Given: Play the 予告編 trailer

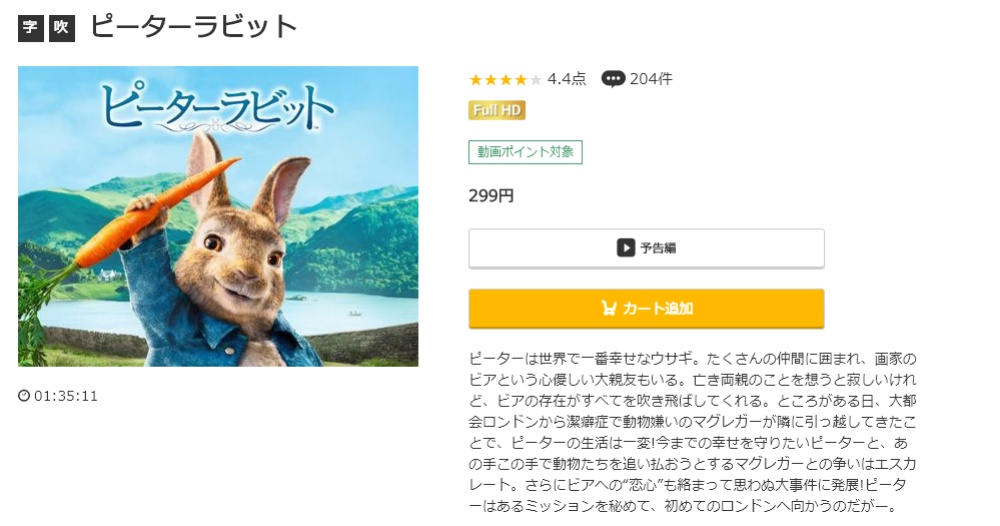Looking at the screenshot, I should pos(646,248).
